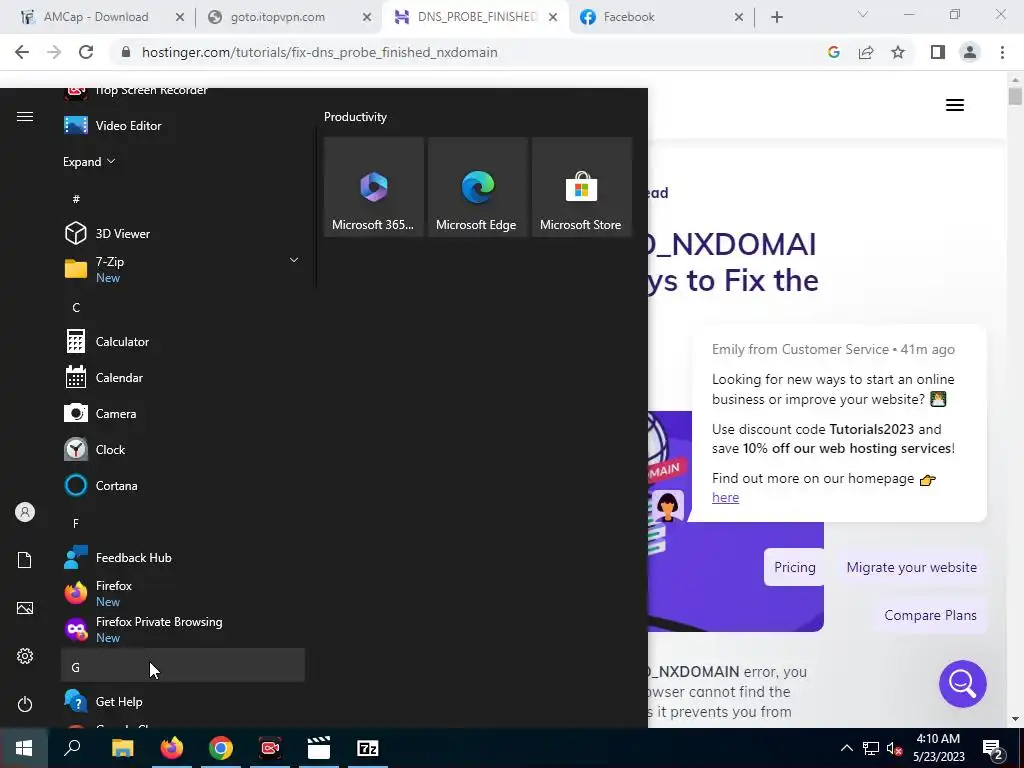Launch Cortana from the app list
The height and width of the screenshot is (768, 1024).
pos(183,485)
